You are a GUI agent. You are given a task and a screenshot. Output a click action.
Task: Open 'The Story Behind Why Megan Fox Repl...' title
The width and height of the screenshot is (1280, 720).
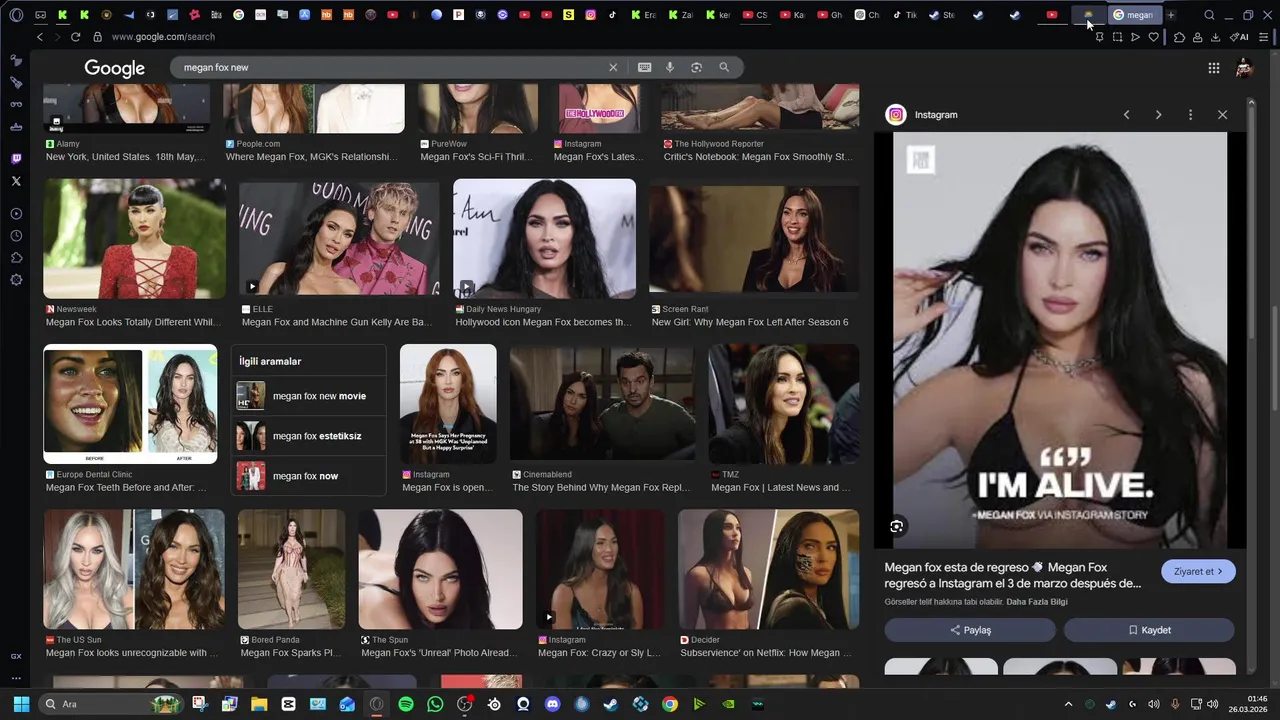pyautogui.click(x=601, y=488)
